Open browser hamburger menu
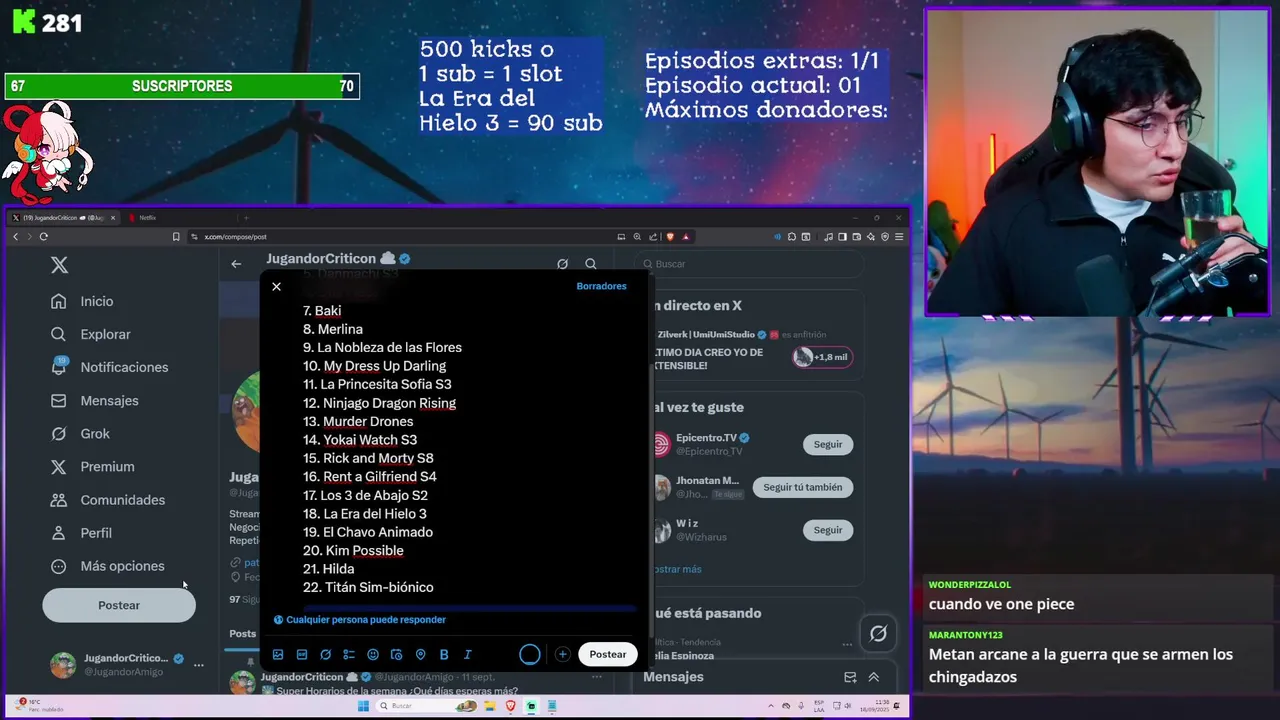Screen dimensions: 1280x720 (899, 237)
